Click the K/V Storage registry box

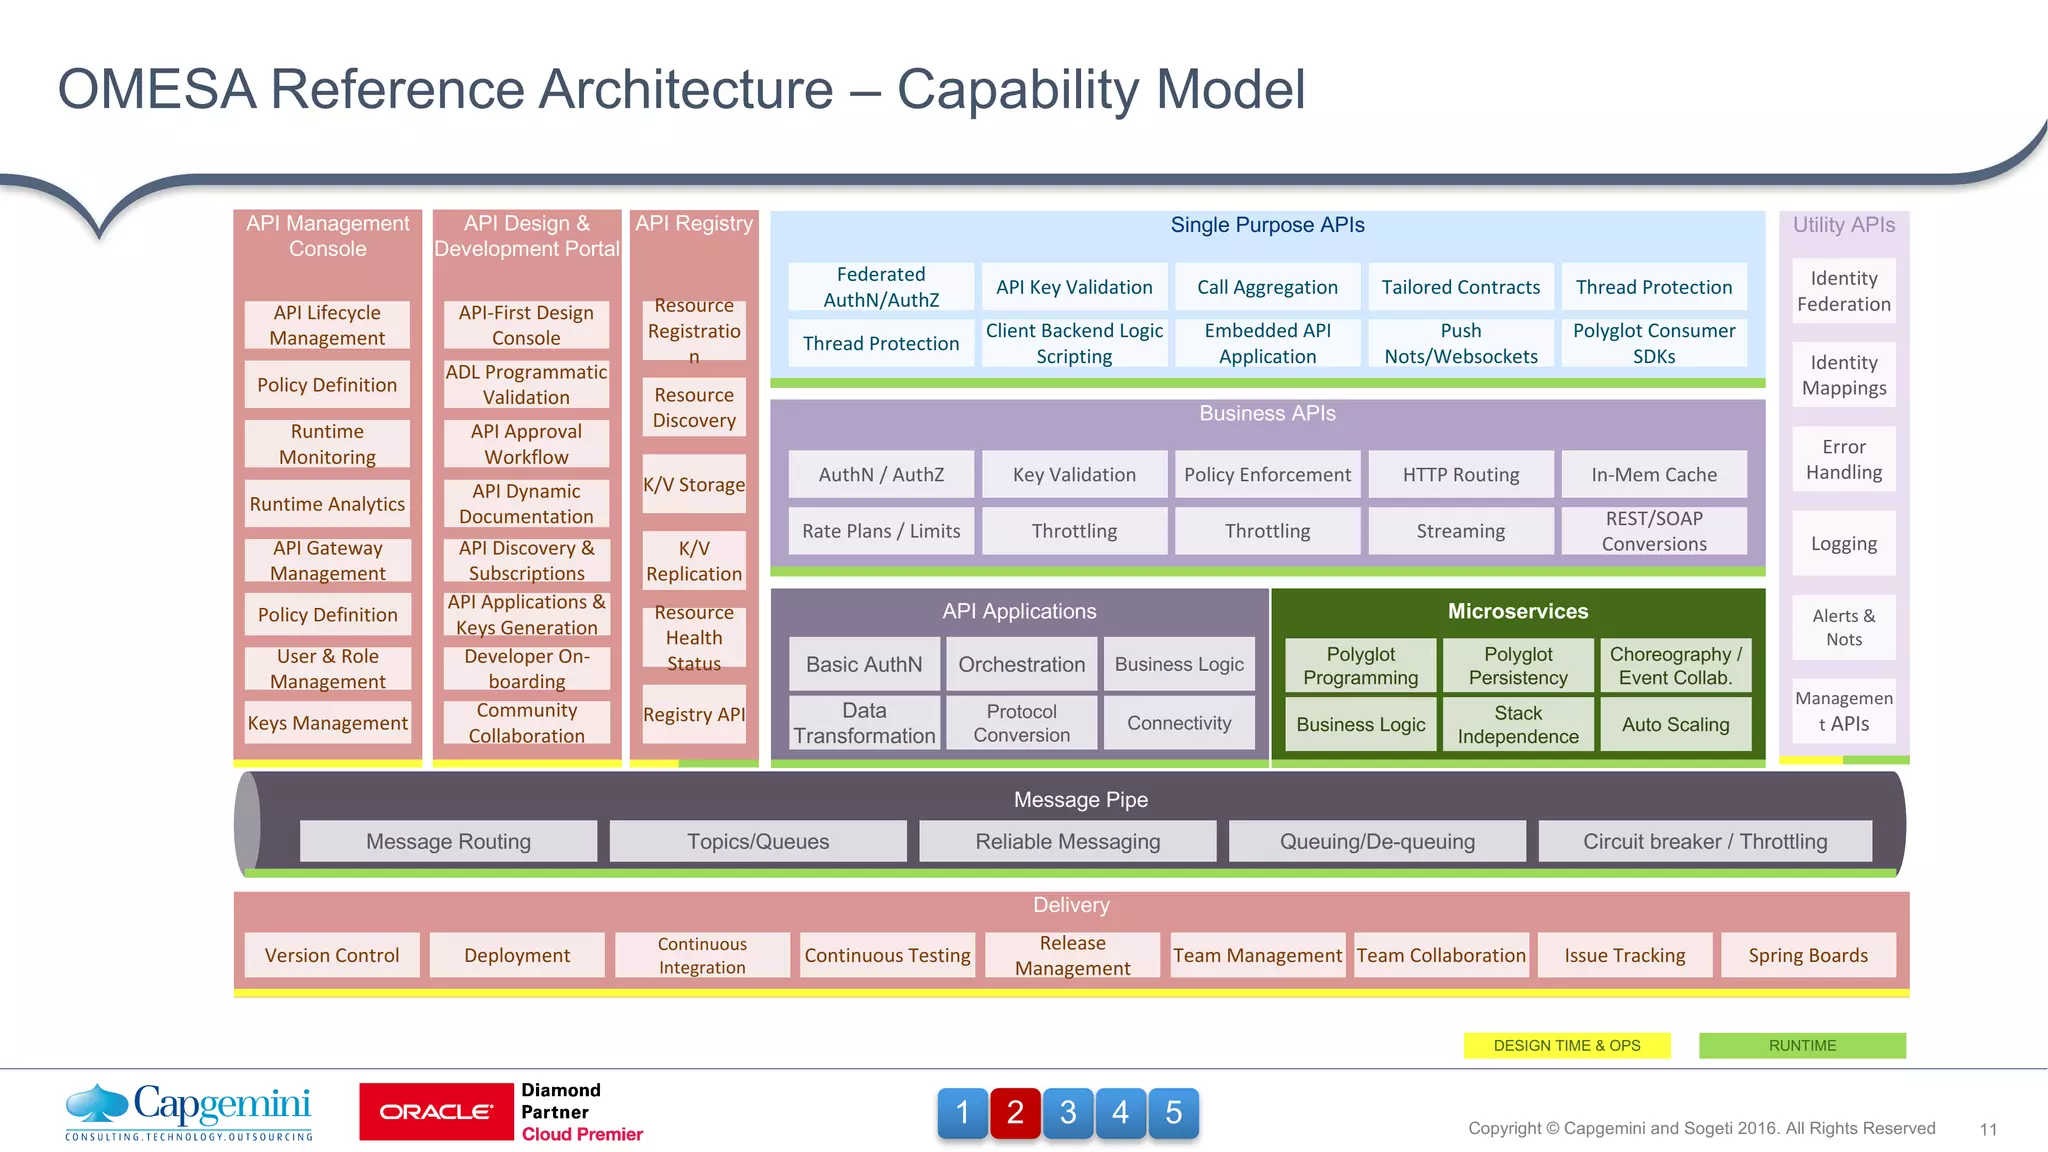(x=694, y=485)
